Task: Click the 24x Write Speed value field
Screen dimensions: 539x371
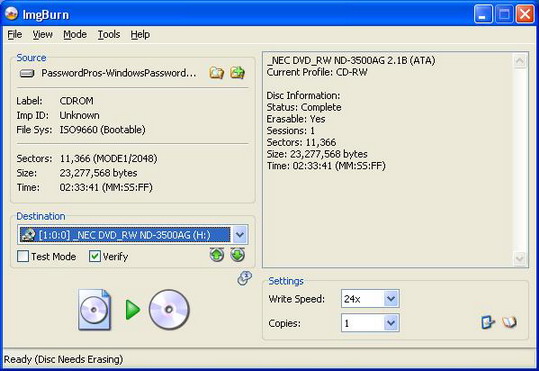Action: pyautogui.click(x=363, y=298)
